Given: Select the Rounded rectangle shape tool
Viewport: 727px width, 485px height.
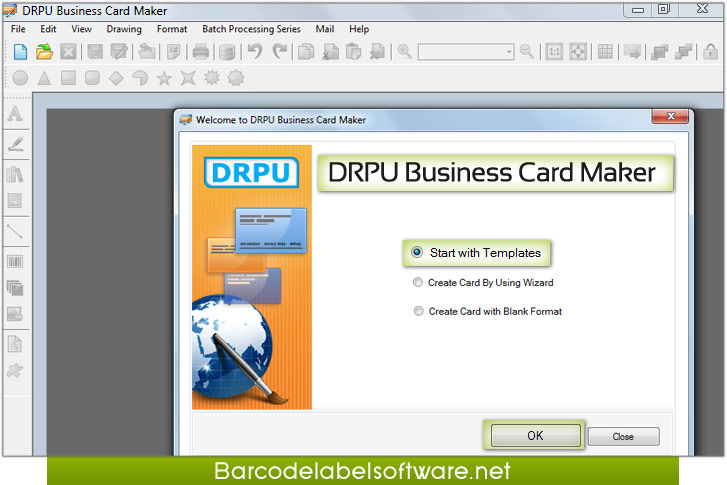Looking at the screenshot, I should 92,78.
